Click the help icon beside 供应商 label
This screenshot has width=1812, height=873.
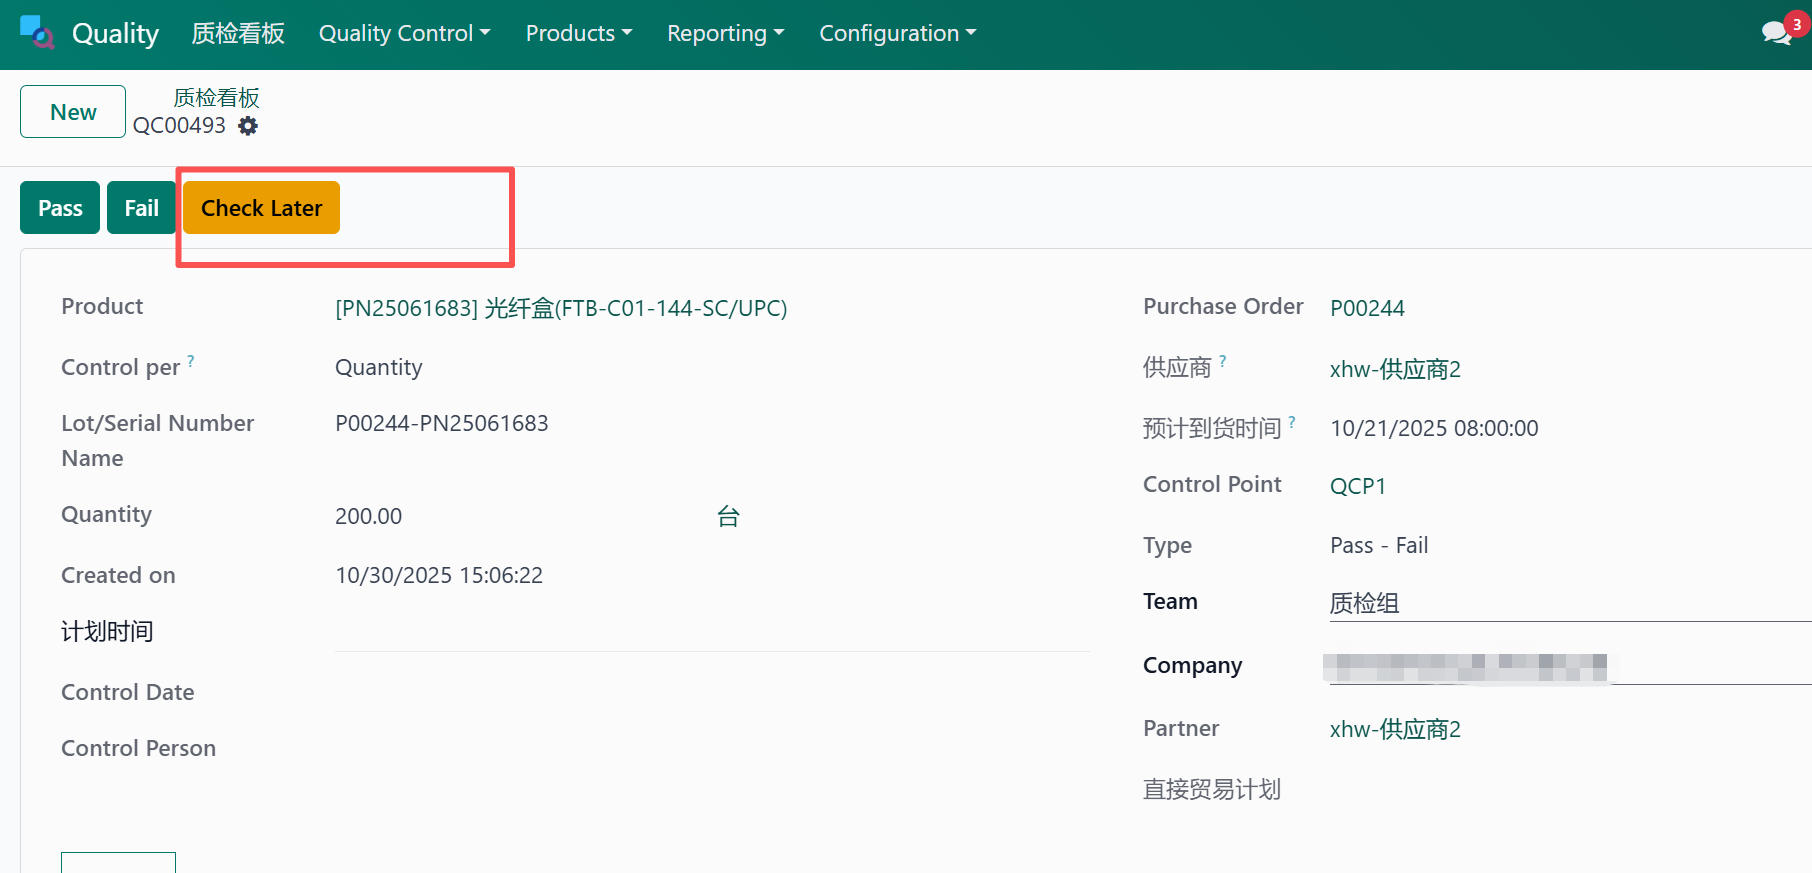click(x=1222, y=361)
